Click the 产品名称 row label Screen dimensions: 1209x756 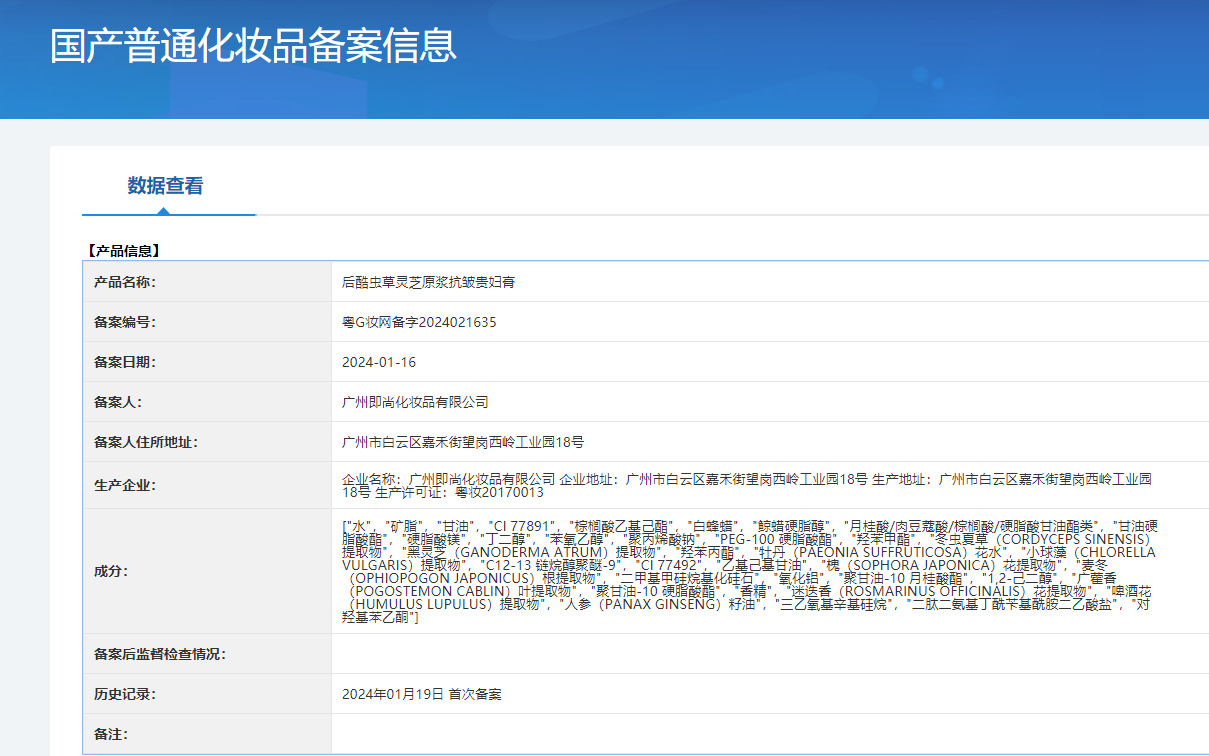click(125, 282)
